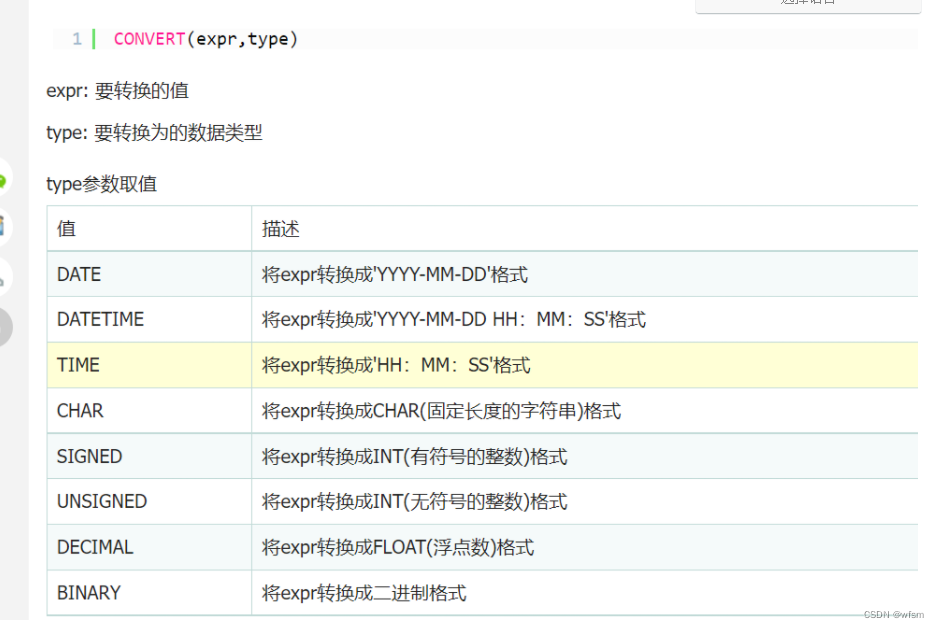This screenshot has height=628, width=939.
Task: Select the text 'type: 要转换为的数据类型'
Action: (x=154, y=132)
